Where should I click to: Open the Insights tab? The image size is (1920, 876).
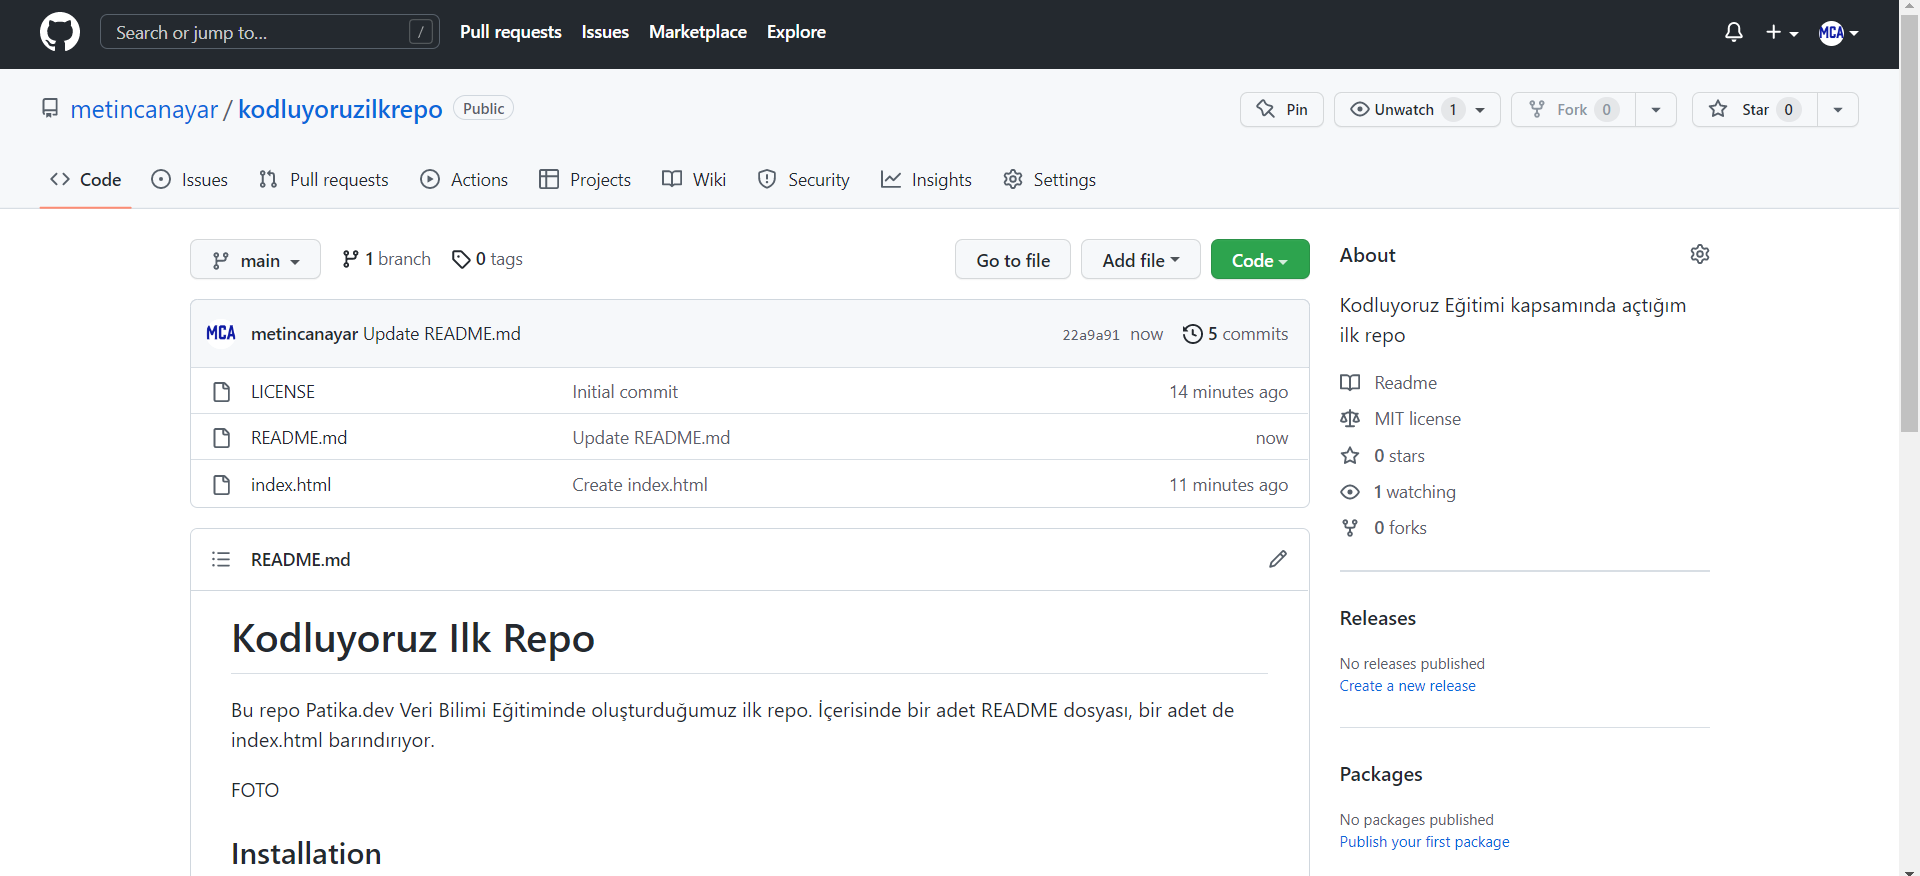926,179
